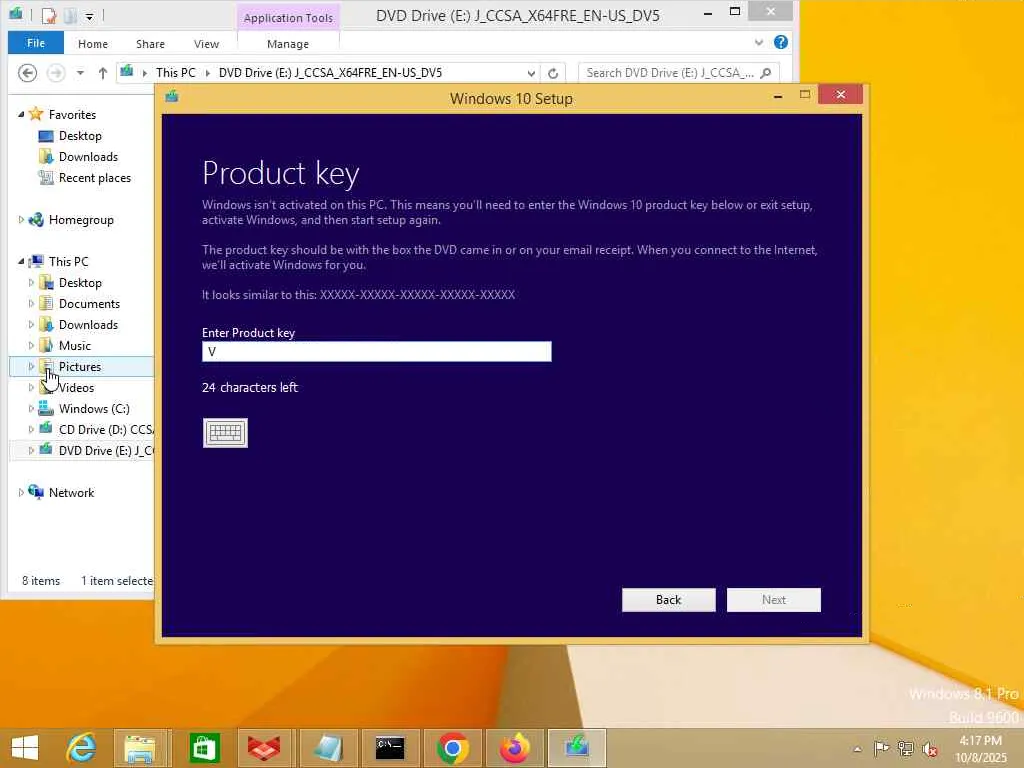Open Action Center flag icon
This screenshot has height=768, width=1024.
click(x=881, y=748)
